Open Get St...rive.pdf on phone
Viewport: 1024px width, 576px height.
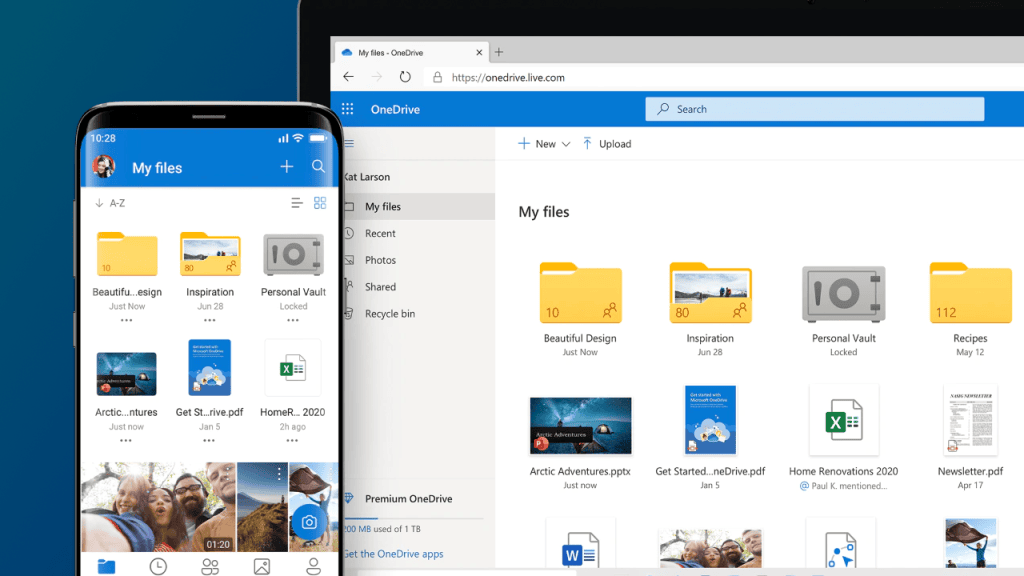210,368
